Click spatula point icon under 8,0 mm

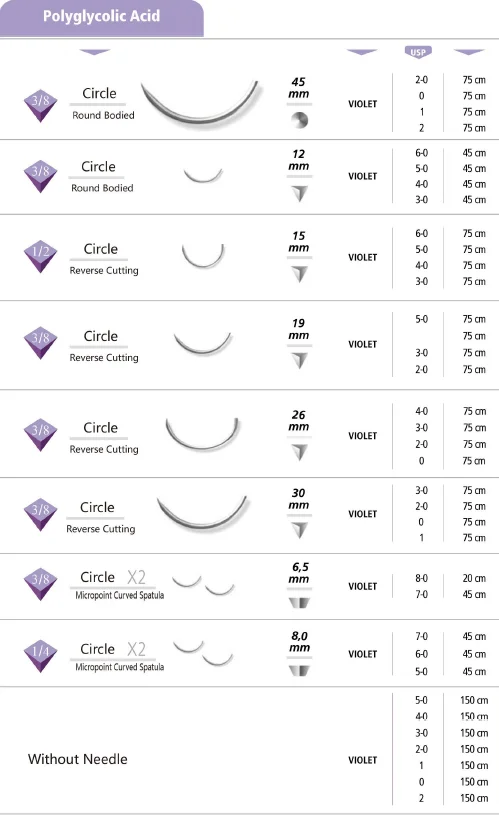pyautogui.click(x=299, y=671)
